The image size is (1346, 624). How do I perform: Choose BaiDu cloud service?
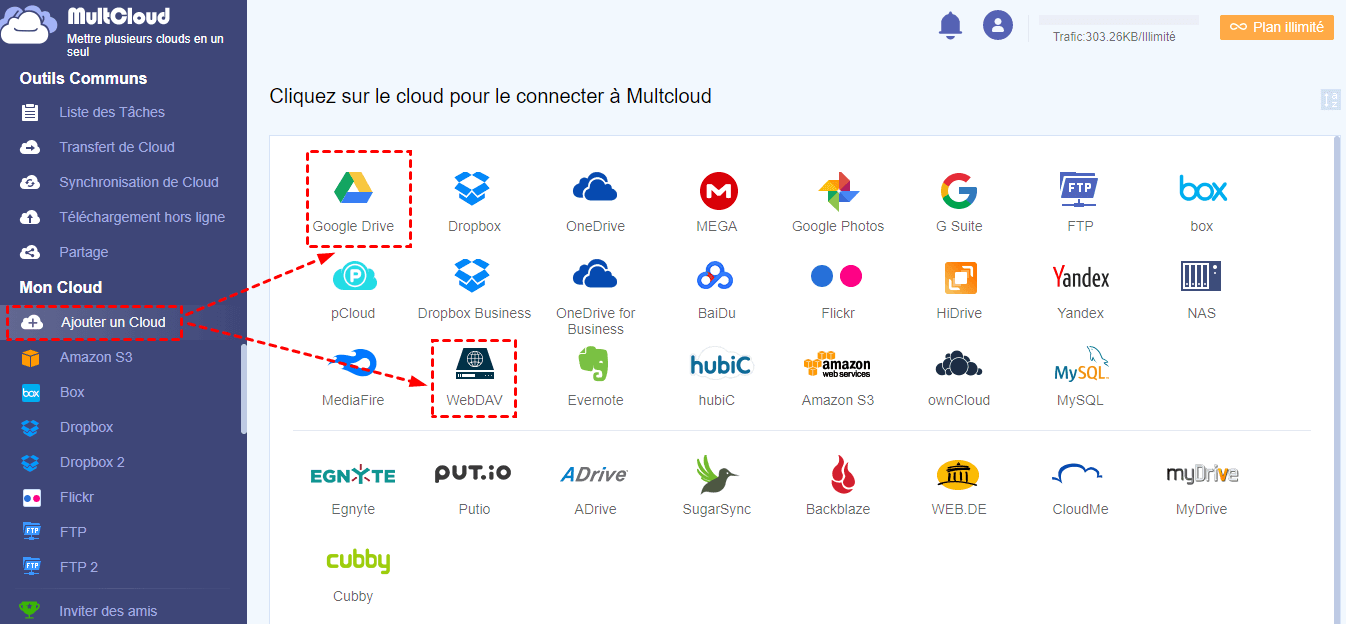(717, 276)
